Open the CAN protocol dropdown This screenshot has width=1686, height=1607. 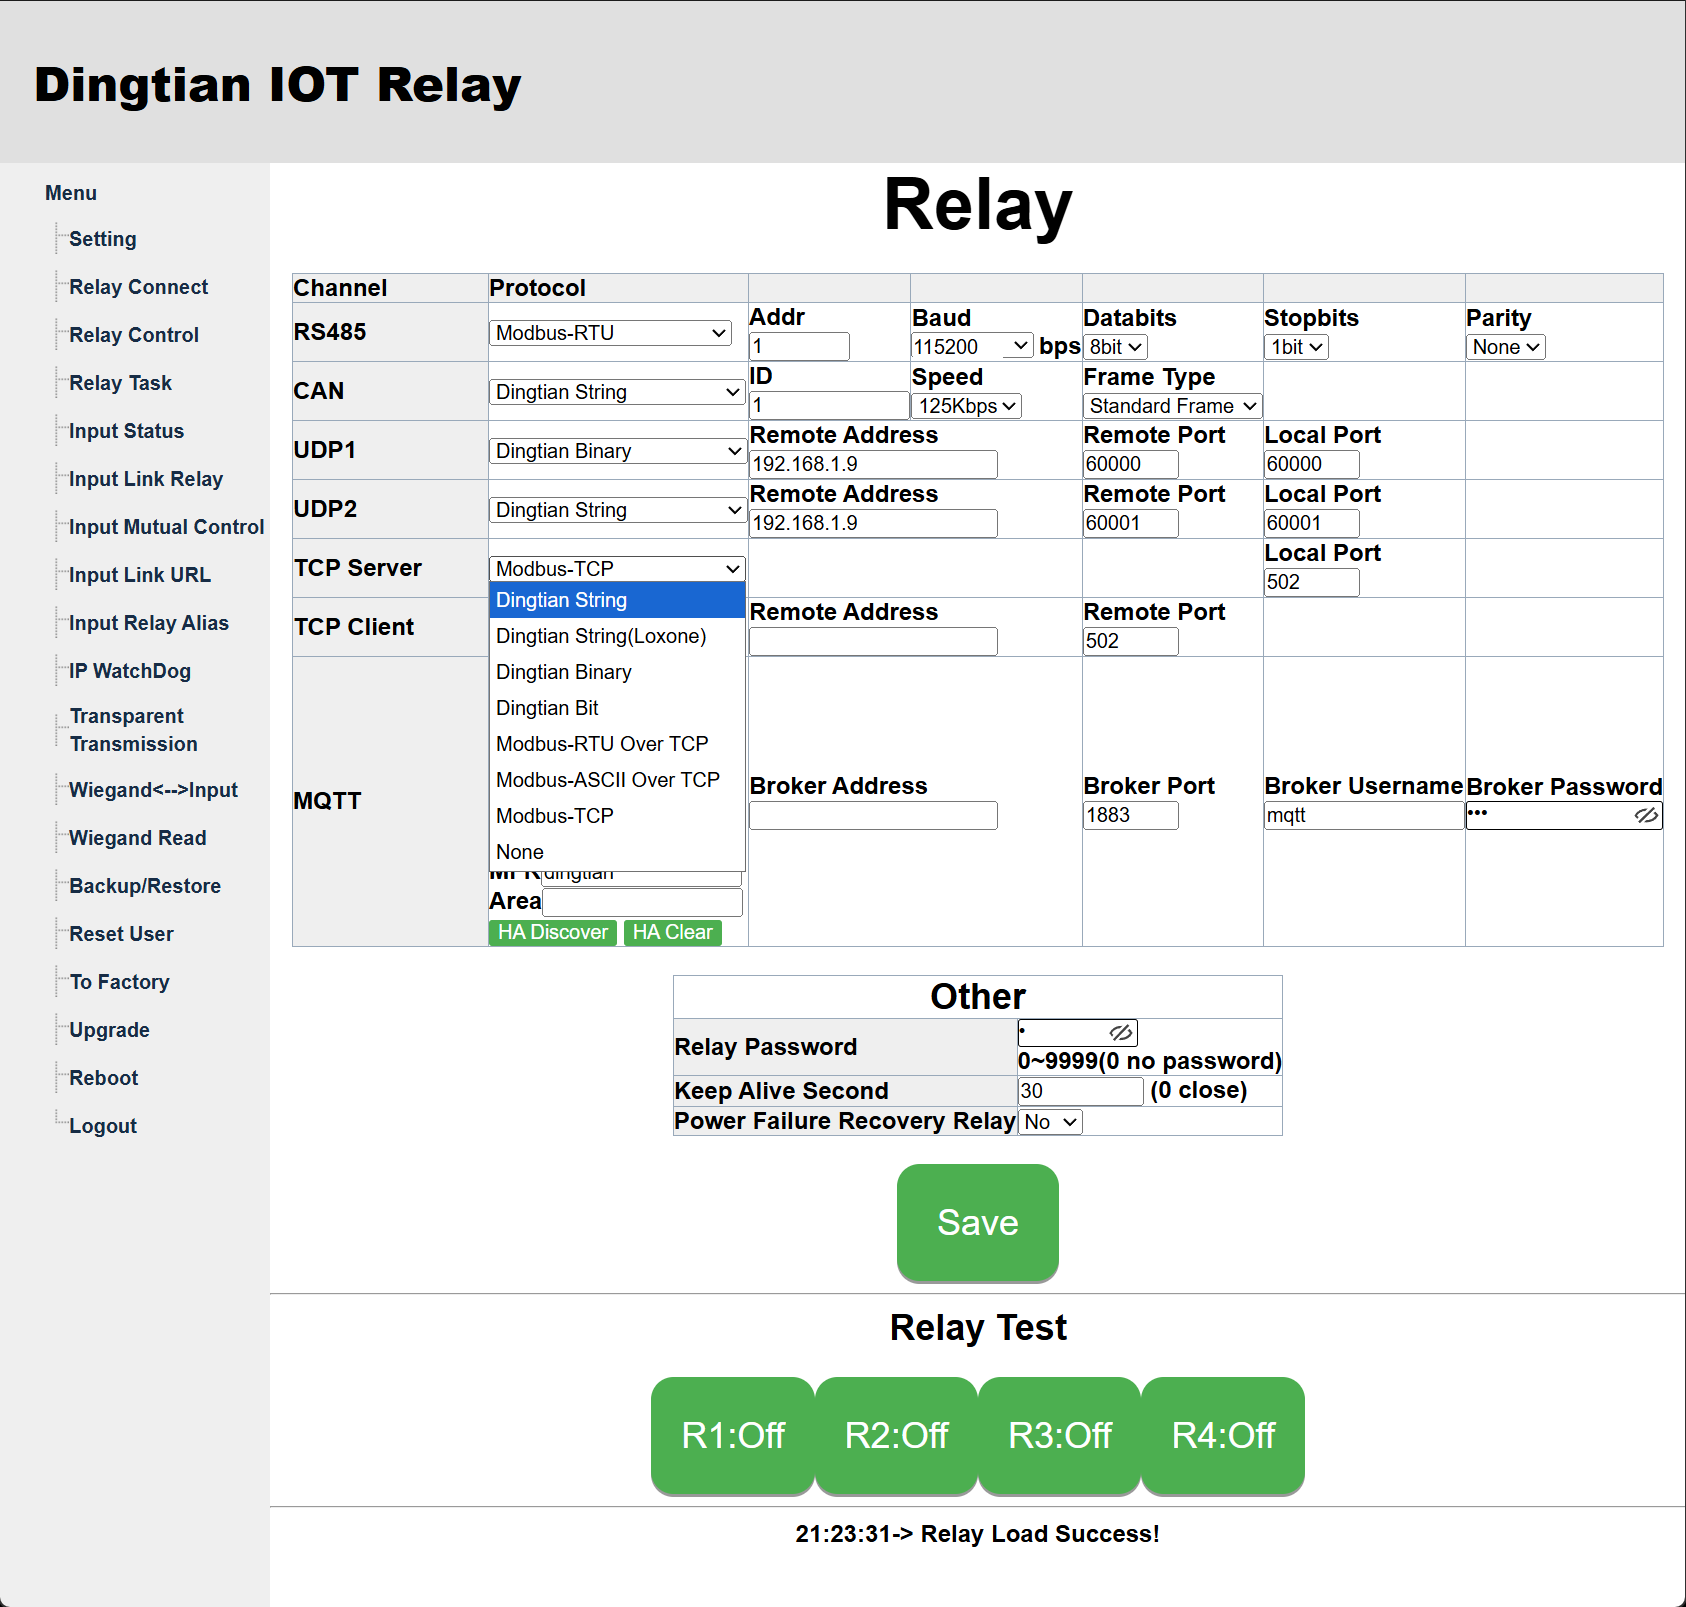[x=617, y=392]
